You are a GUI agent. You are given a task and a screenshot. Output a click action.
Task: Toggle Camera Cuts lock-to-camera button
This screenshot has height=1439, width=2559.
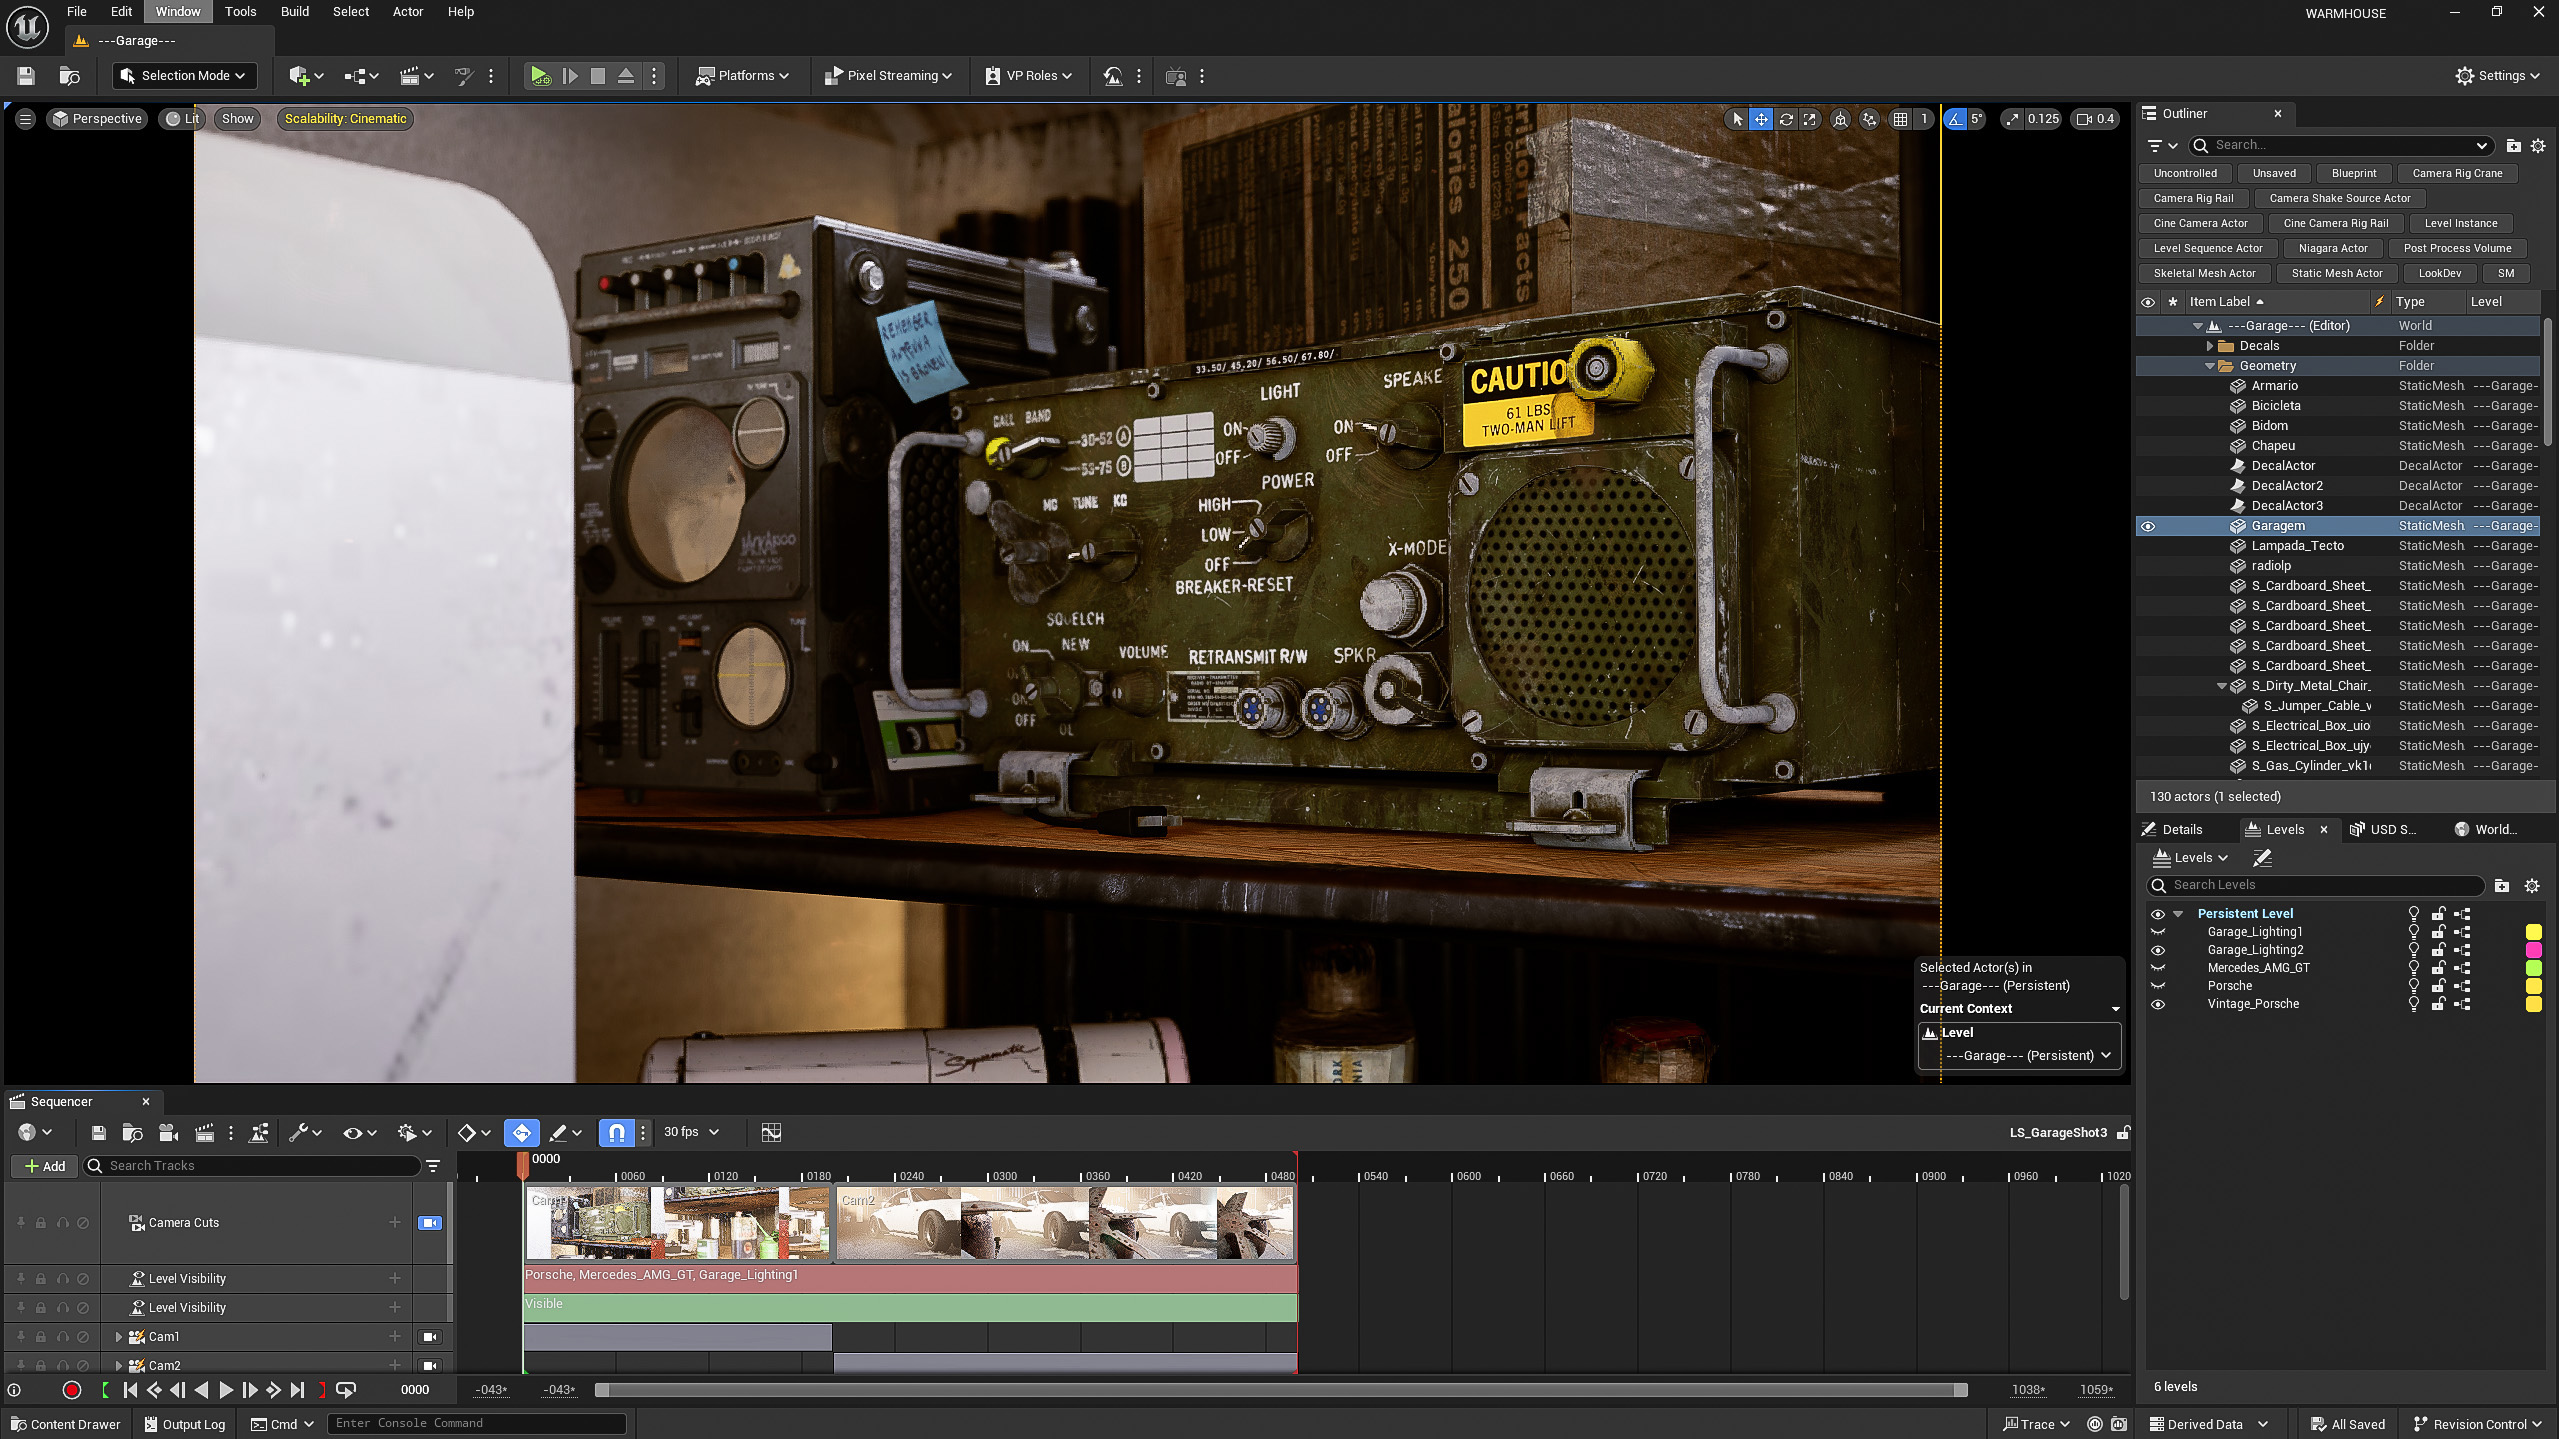click(429, 1223)
